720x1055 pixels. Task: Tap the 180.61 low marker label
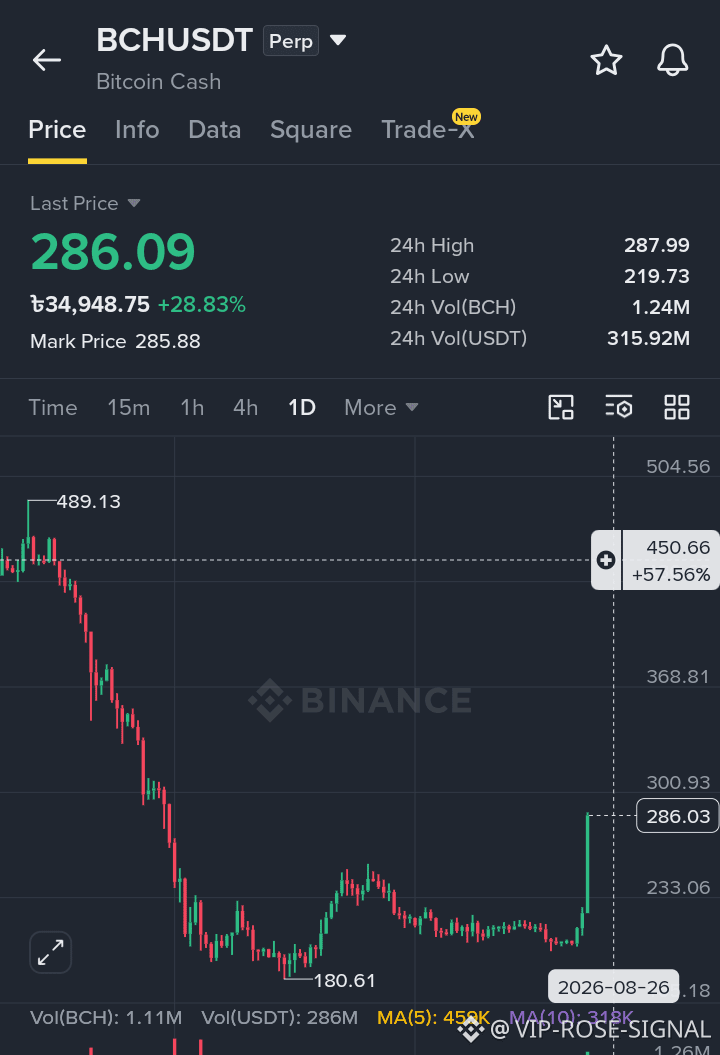tap(345, 980)
